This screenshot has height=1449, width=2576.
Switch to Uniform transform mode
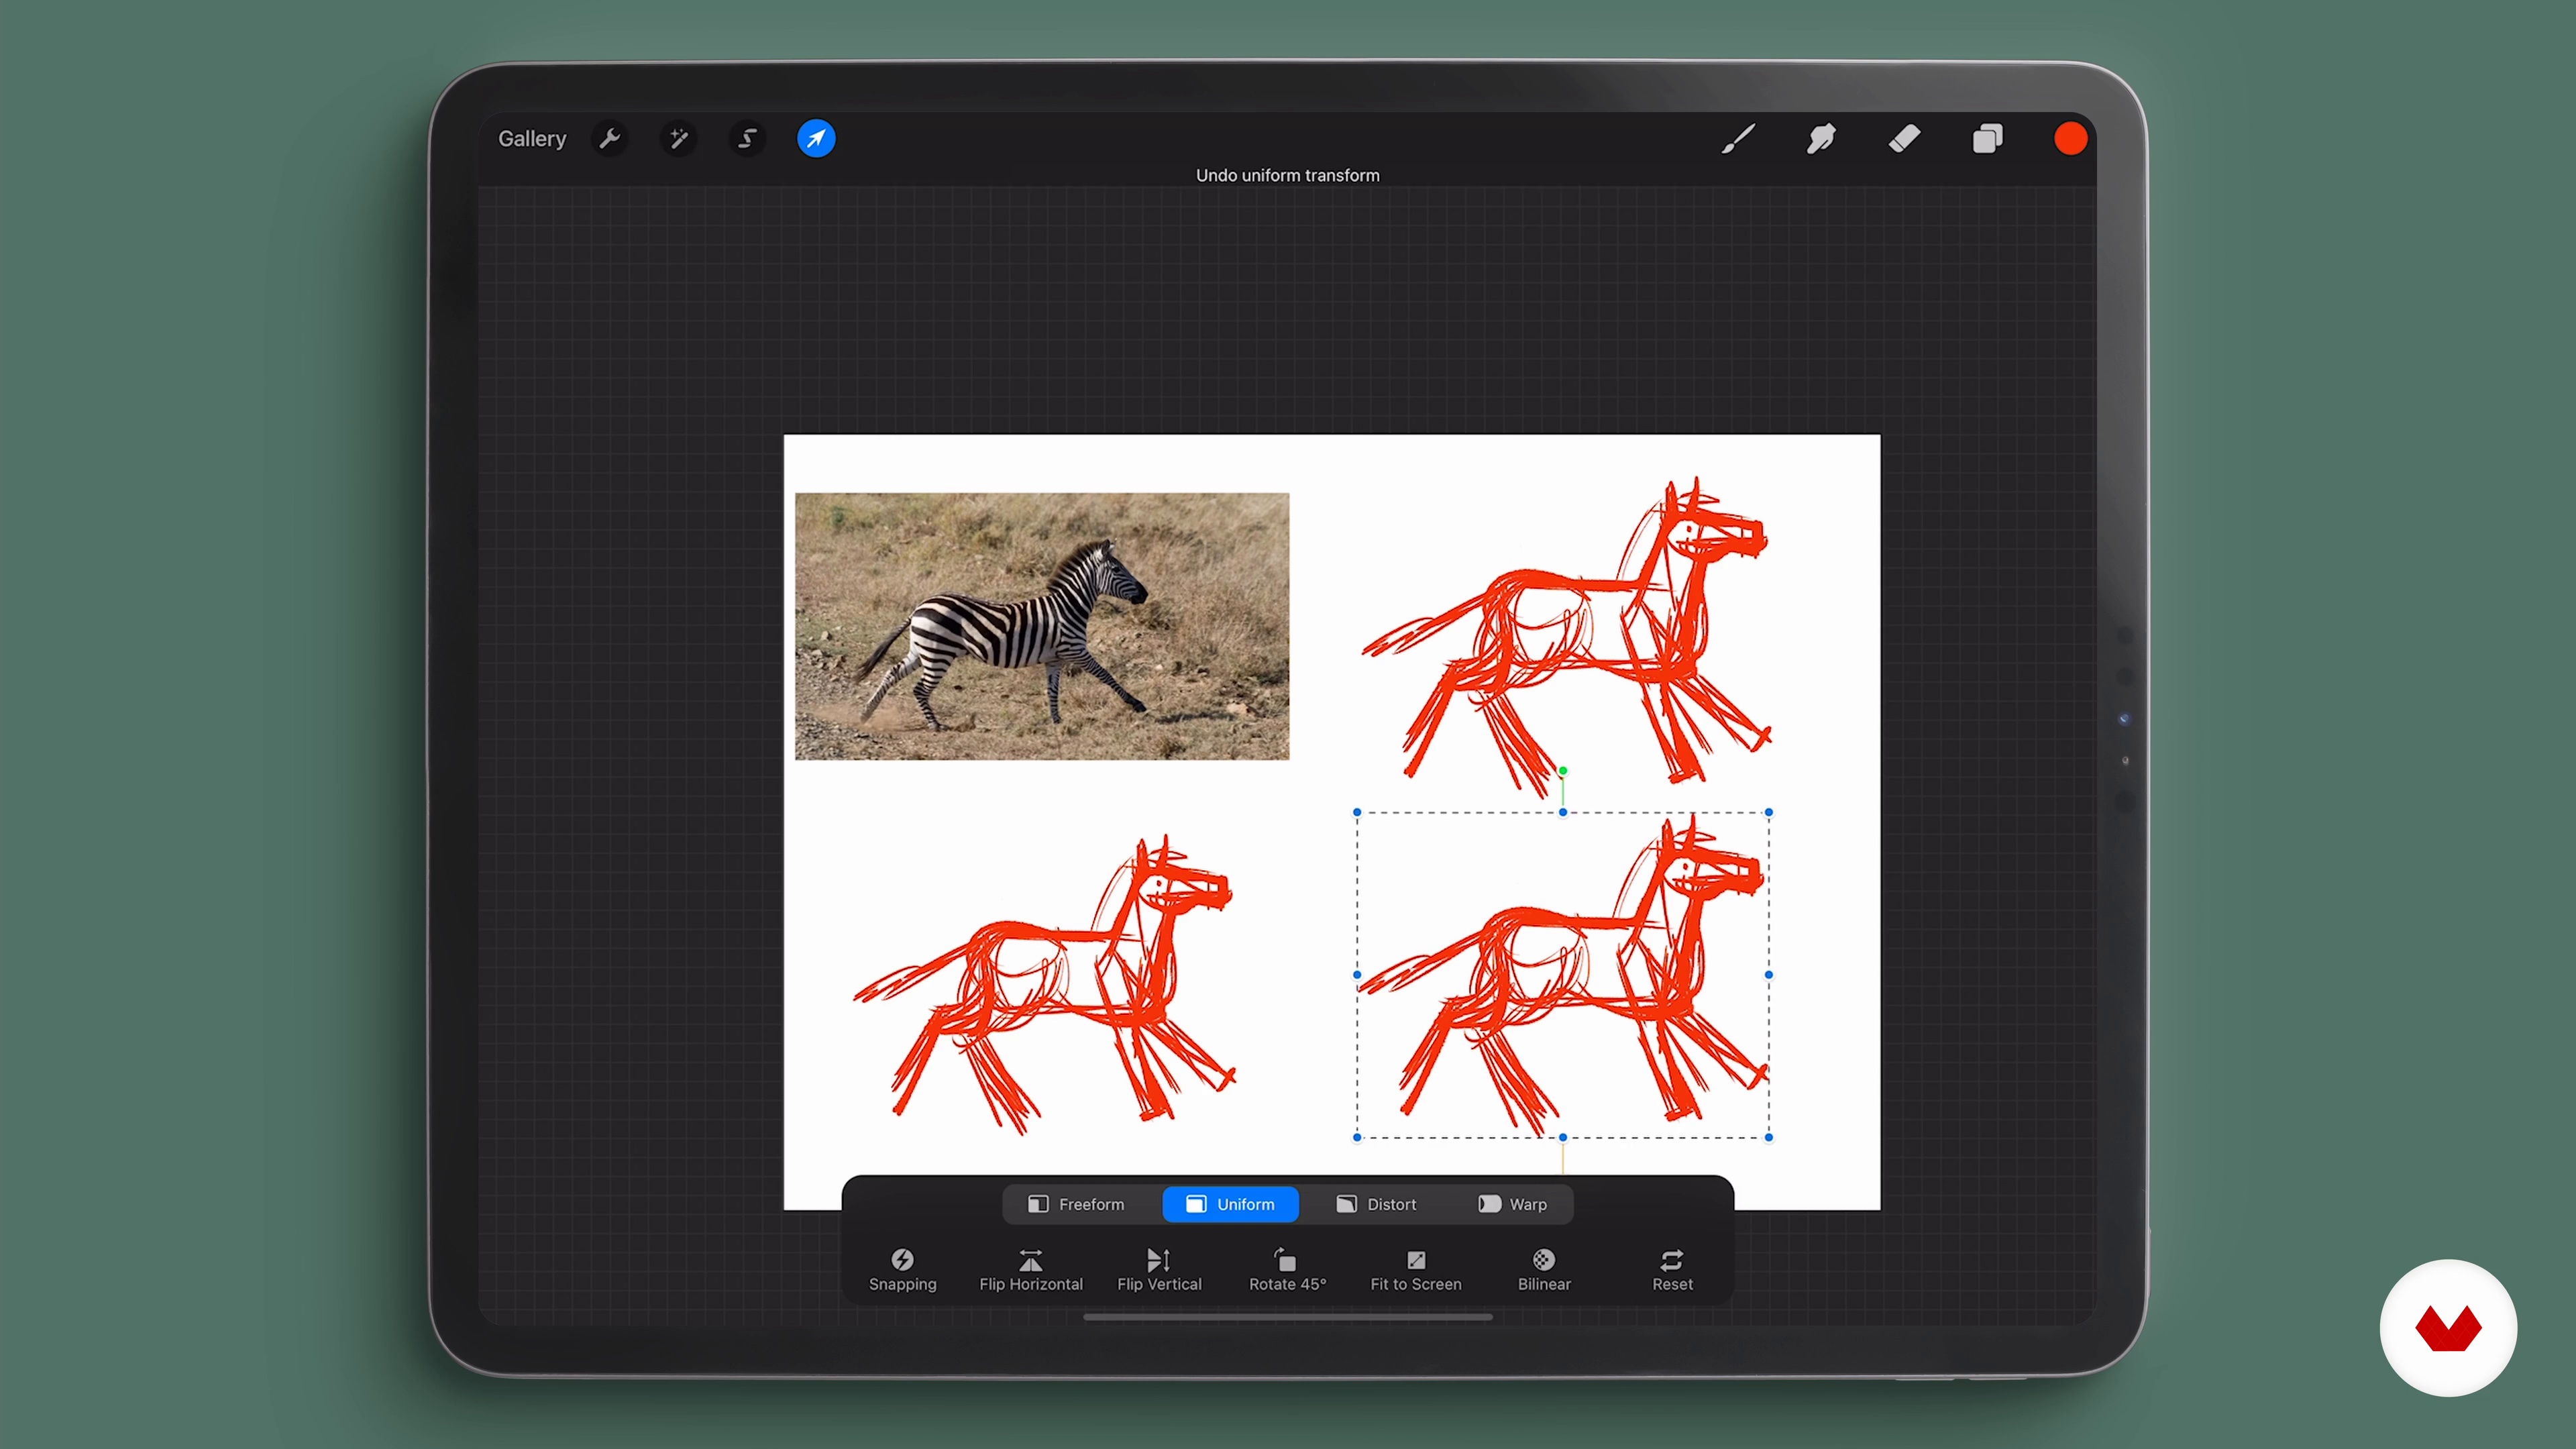coord(1230,1204)
